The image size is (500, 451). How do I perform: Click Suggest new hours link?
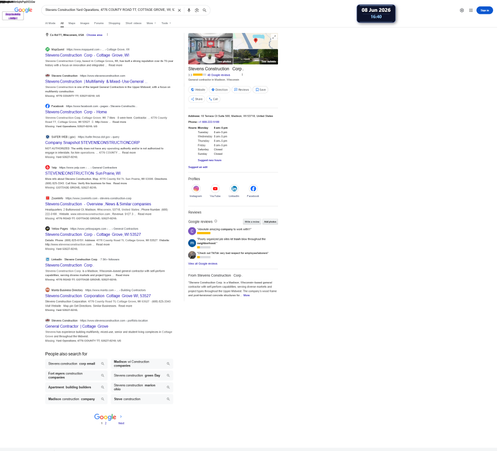(x=209, y=160)
